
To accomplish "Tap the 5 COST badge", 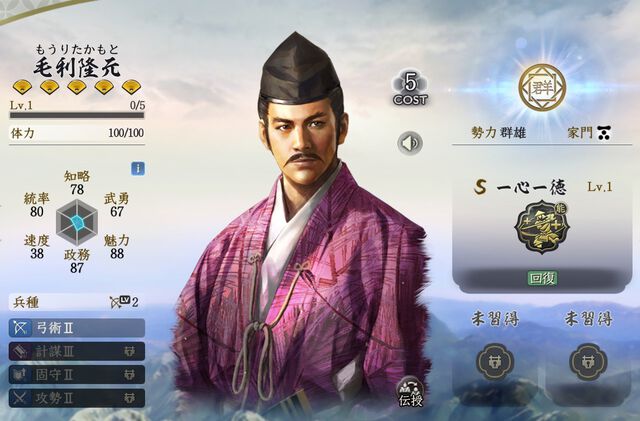I will click(x=410, y=88).
